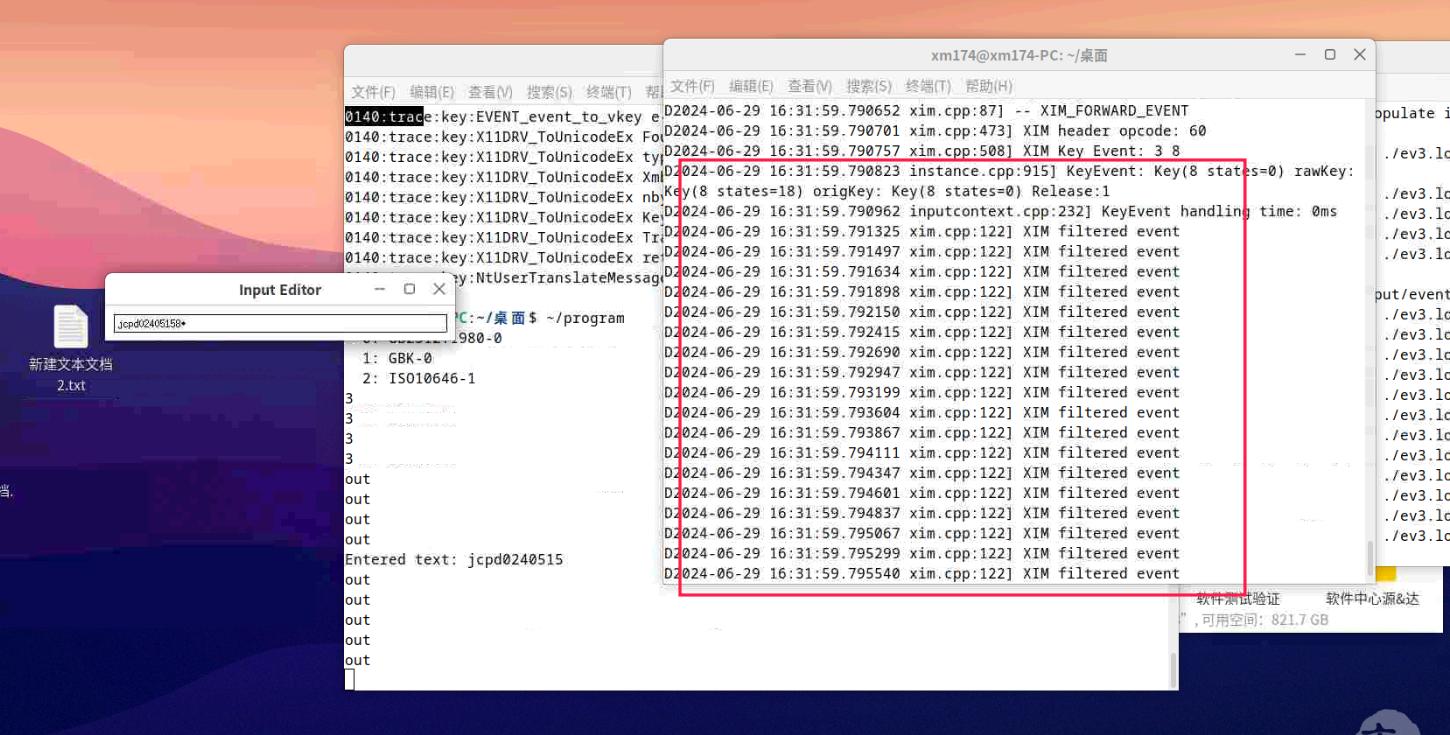Click the log line timestamped 16:31:59.791497
Viewport: 1450px width, 735px height.
(922, 251)
